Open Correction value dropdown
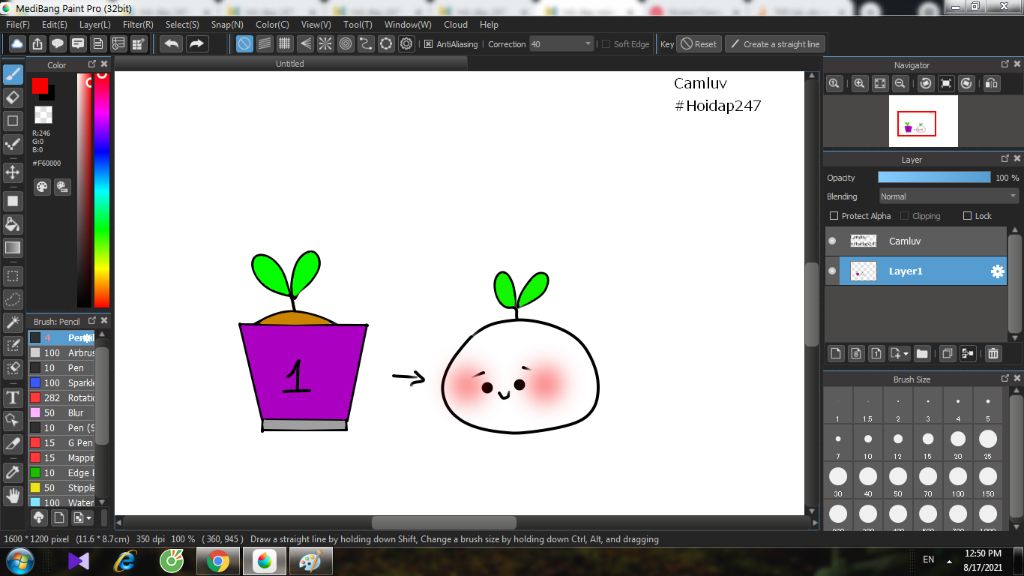Image resolution: width=1024 pixels, height=576 pixels. [561, 44]
